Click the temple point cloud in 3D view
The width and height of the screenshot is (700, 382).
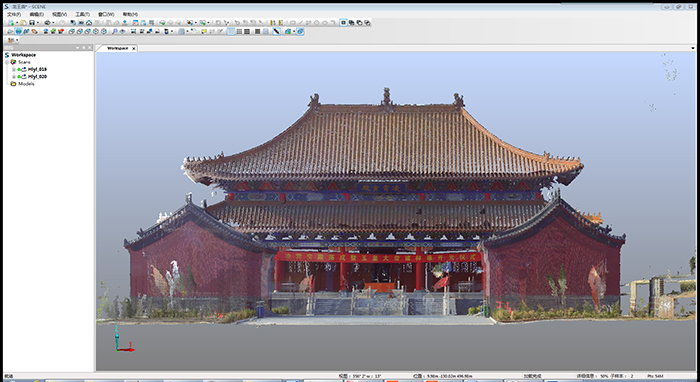375,205
